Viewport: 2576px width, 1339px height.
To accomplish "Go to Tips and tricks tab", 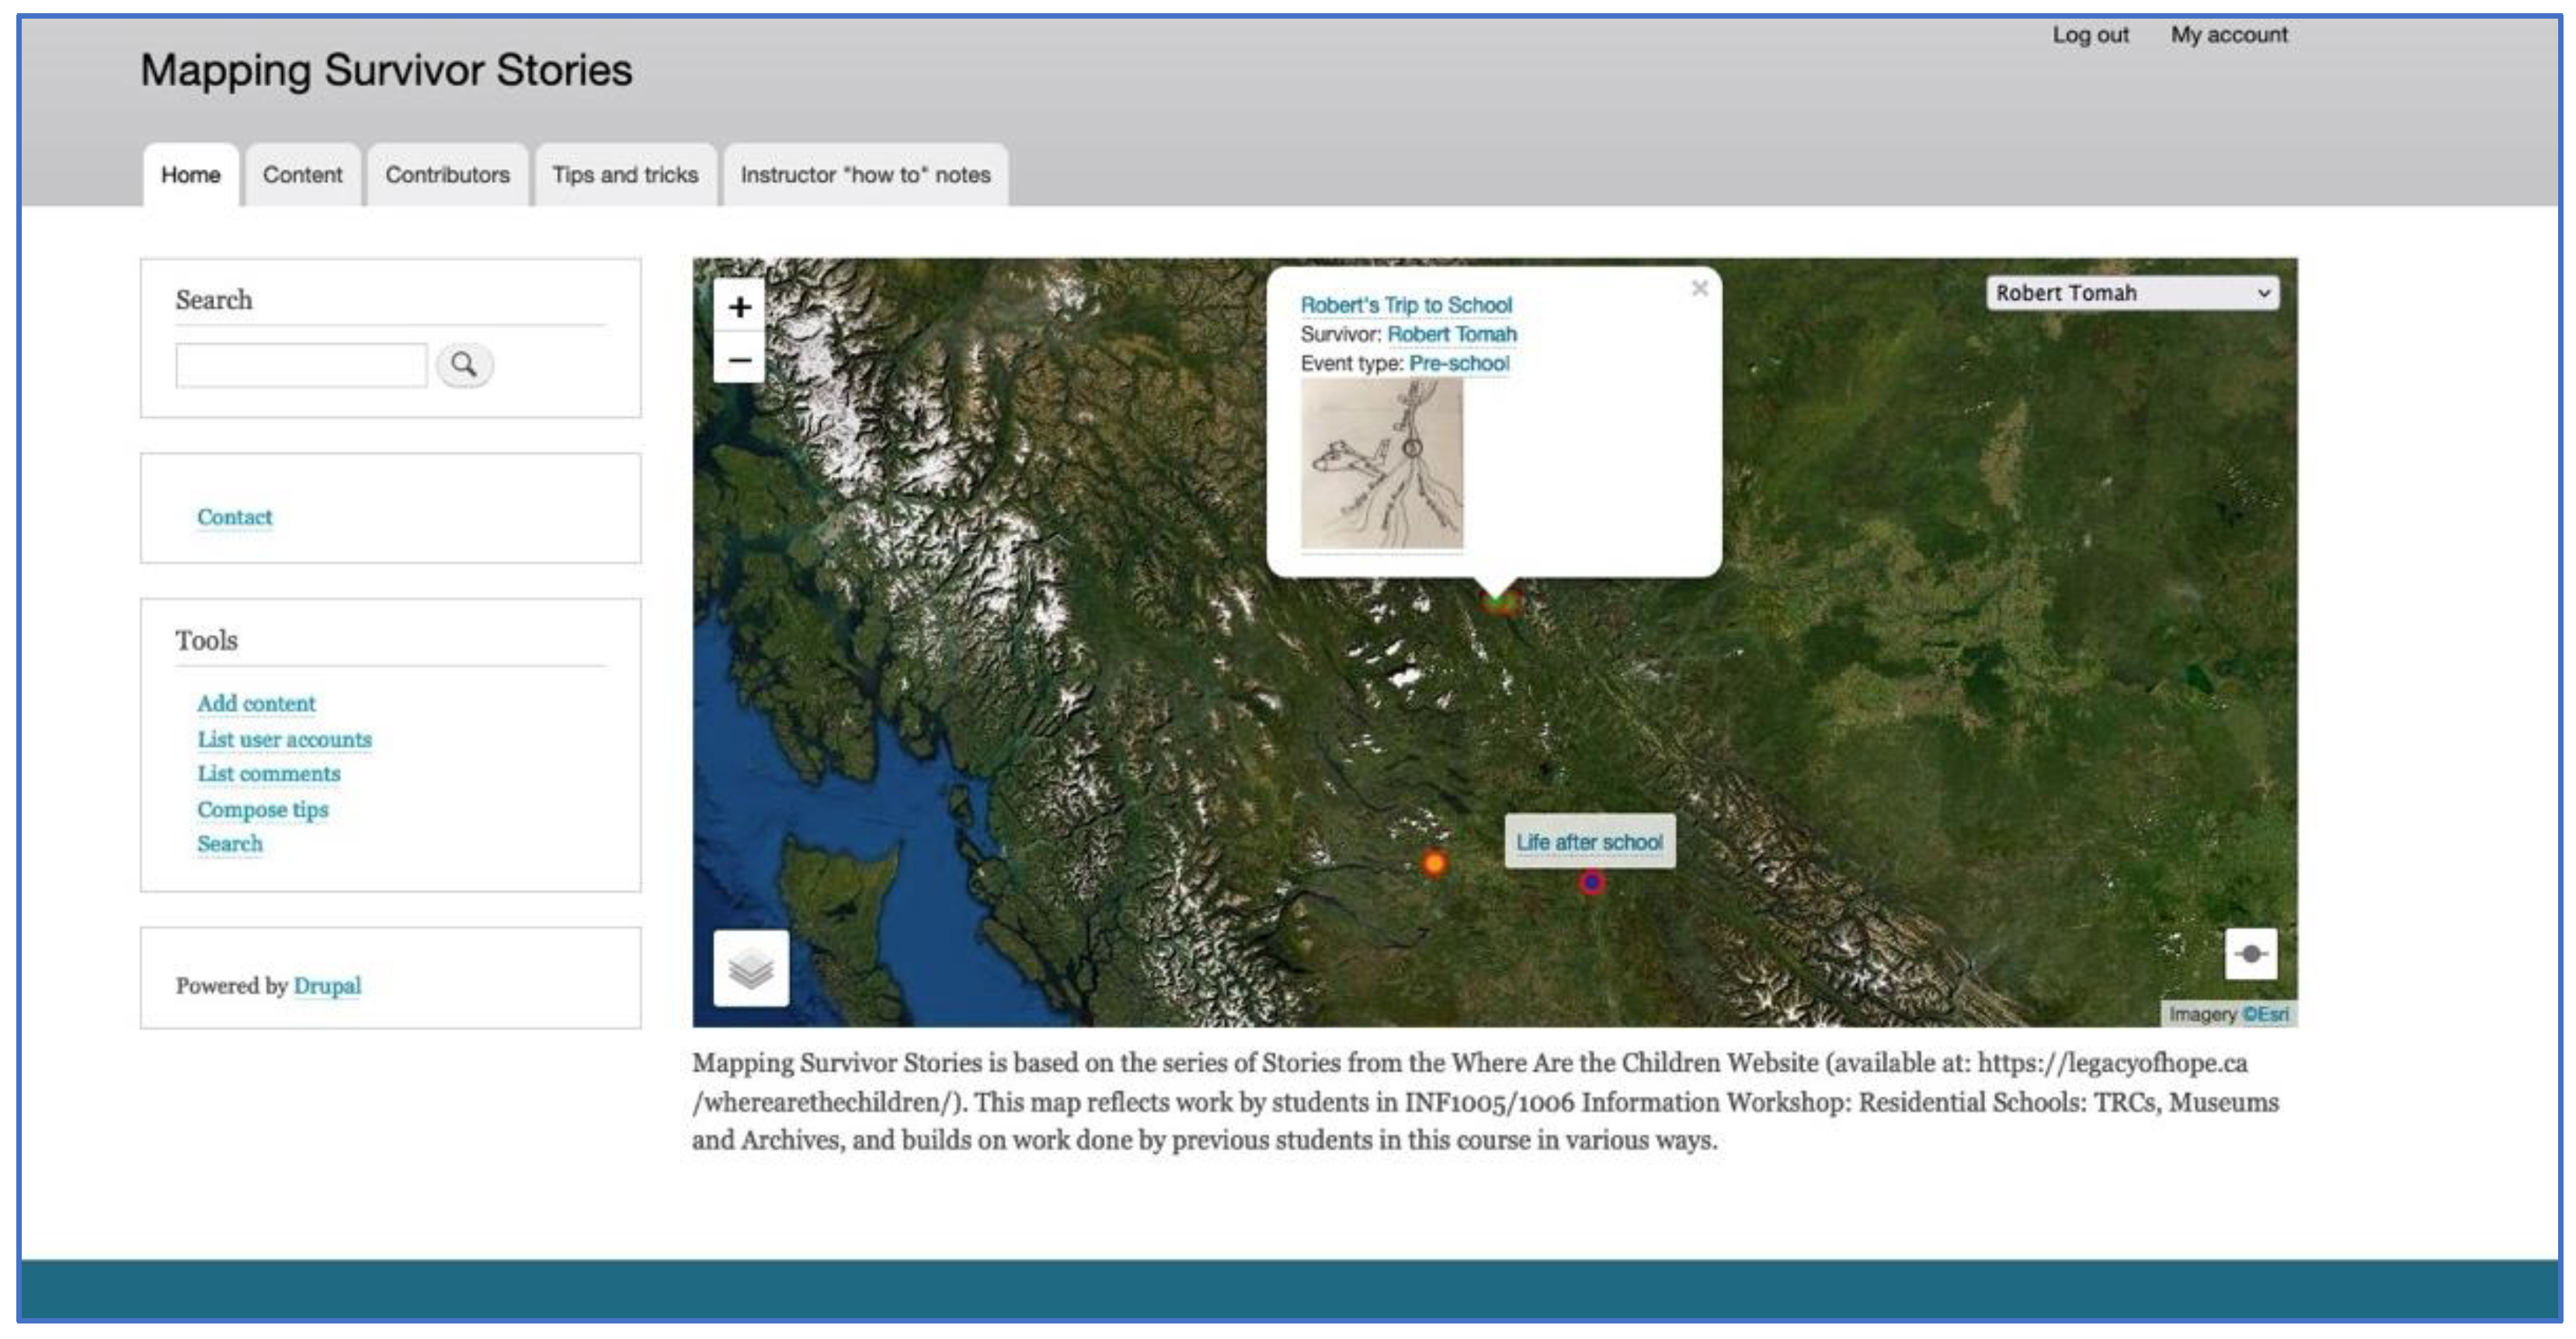I will point(625,175).
